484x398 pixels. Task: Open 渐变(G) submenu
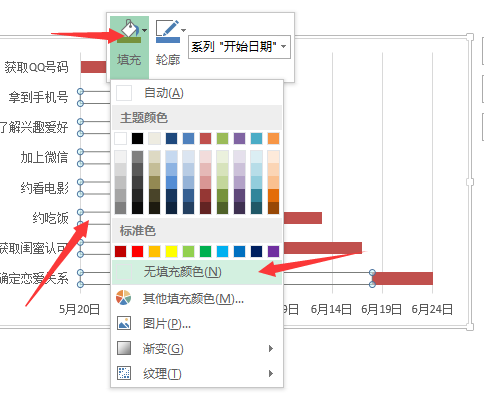click(x=197, y=348)
